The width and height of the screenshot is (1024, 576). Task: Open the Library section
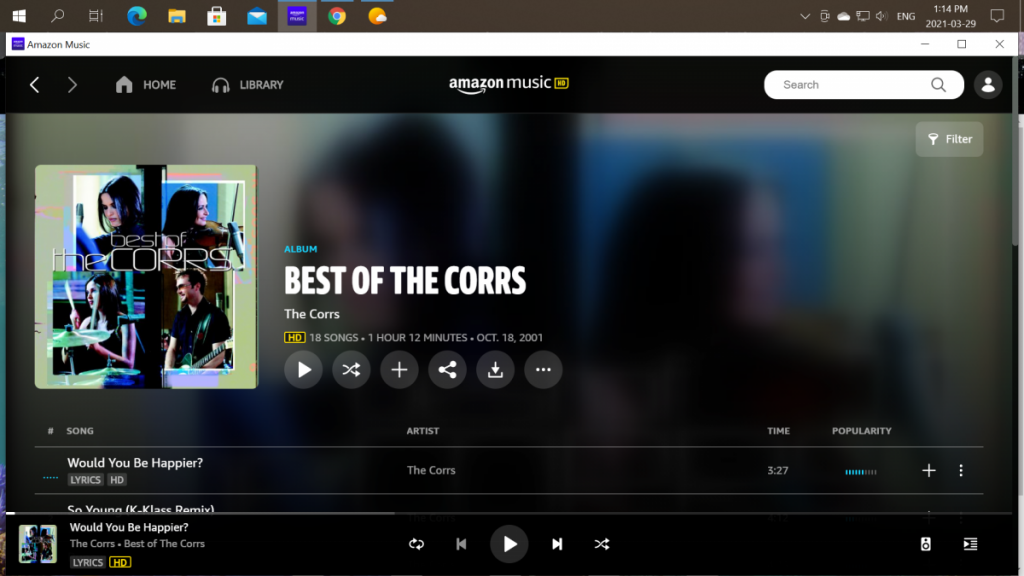click(248, 85)
